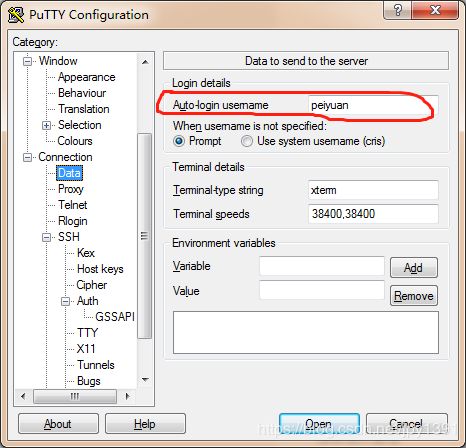Open the Kex category
466x448 pixels.
86,253
